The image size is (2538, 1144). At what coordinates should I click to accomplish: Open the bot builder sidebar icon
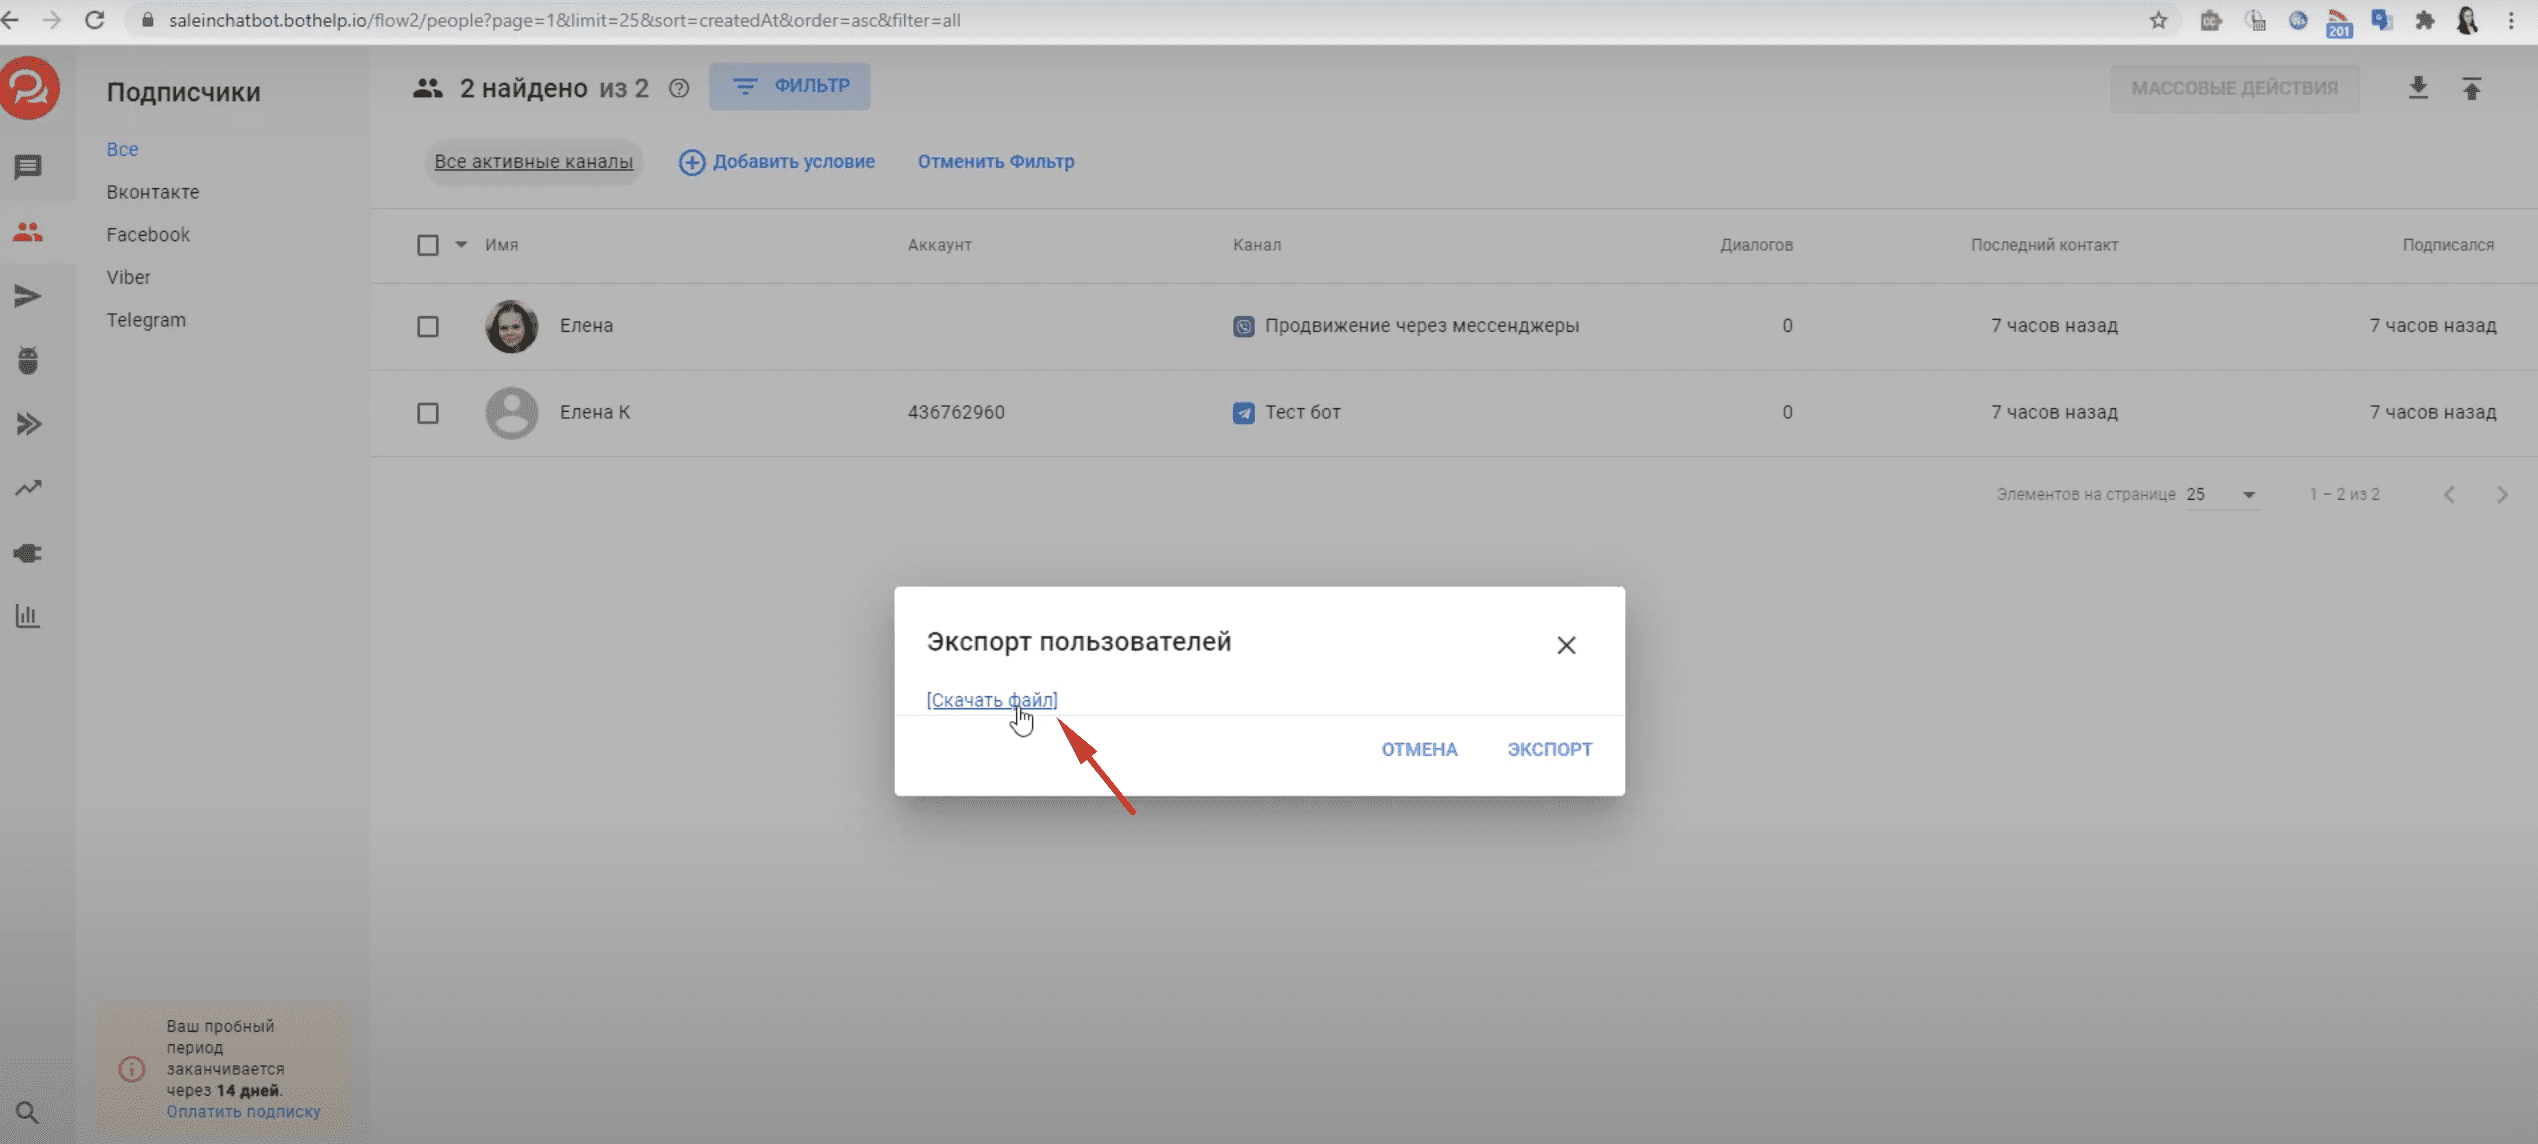tap(28, 360)
